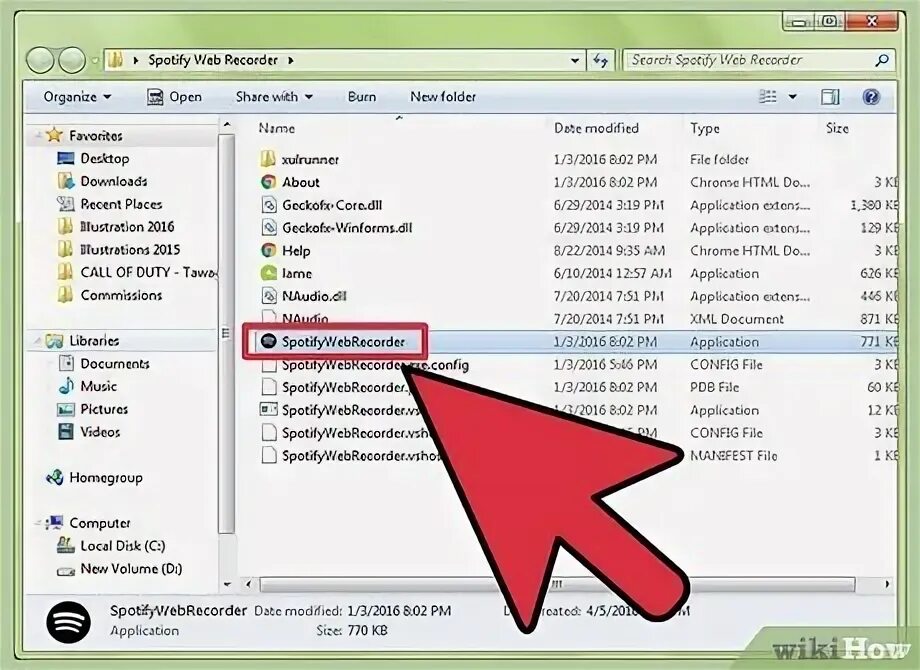Click the Help question mark icon
This screenshot has height=670, width=920.
[x=871, y=97]
